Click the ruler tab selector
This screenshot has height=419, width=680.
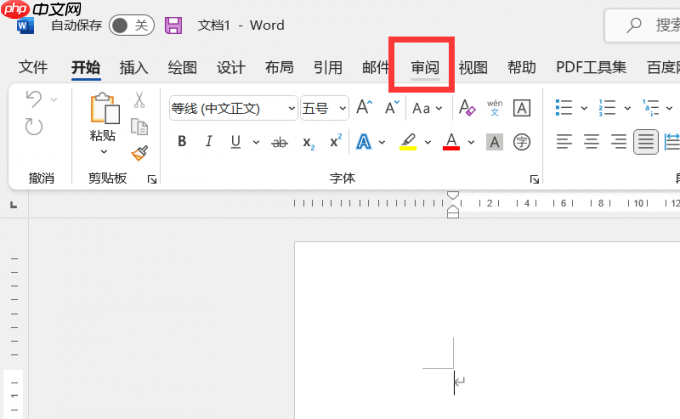click(13, 205)
